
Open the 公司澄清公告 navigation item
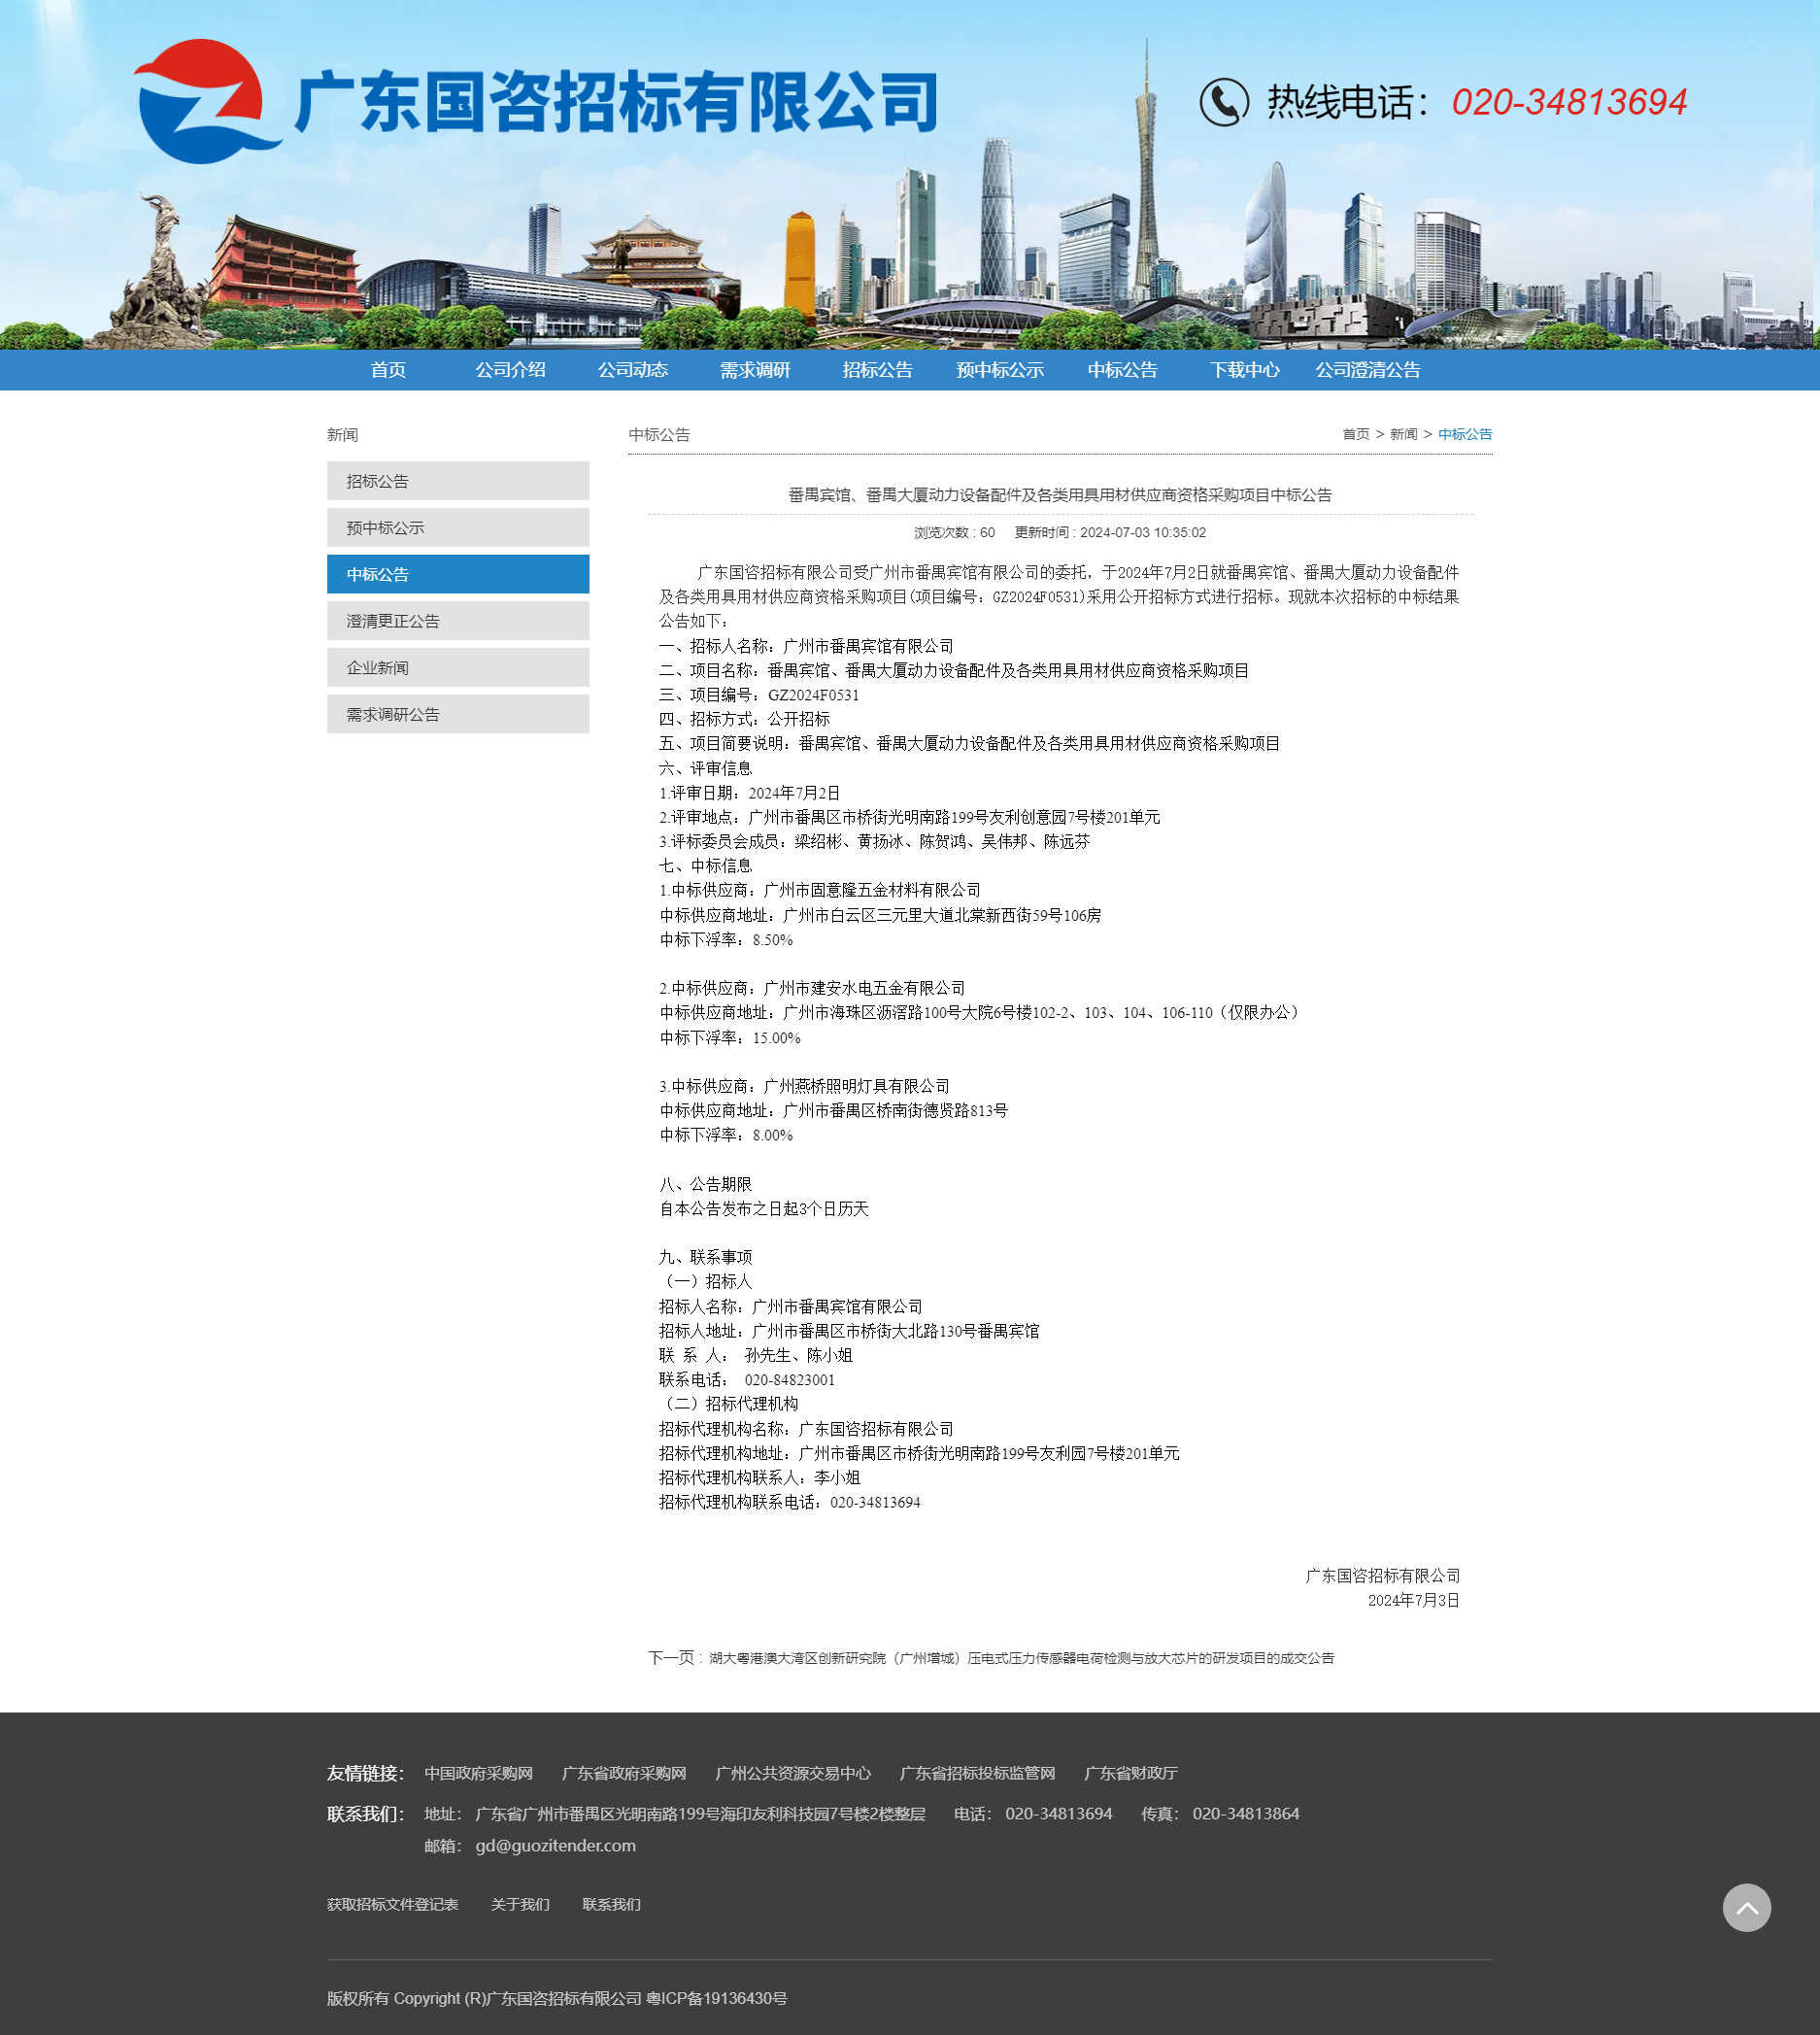click(x=1367, y=370)
